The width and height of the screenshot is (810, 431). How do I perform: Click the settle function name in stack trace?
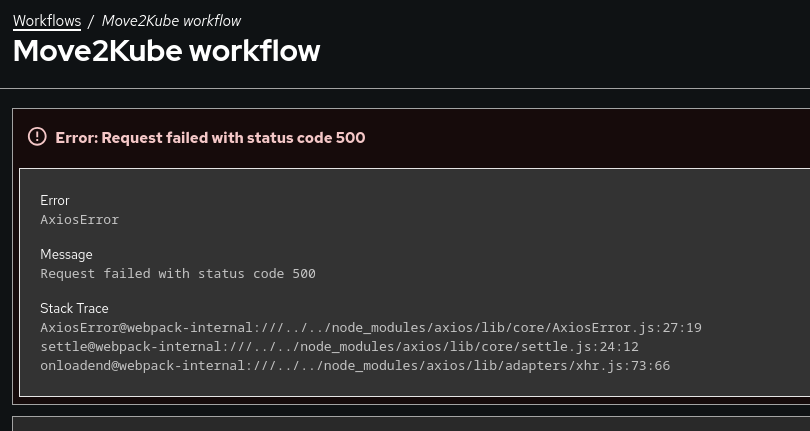[63, 346]
